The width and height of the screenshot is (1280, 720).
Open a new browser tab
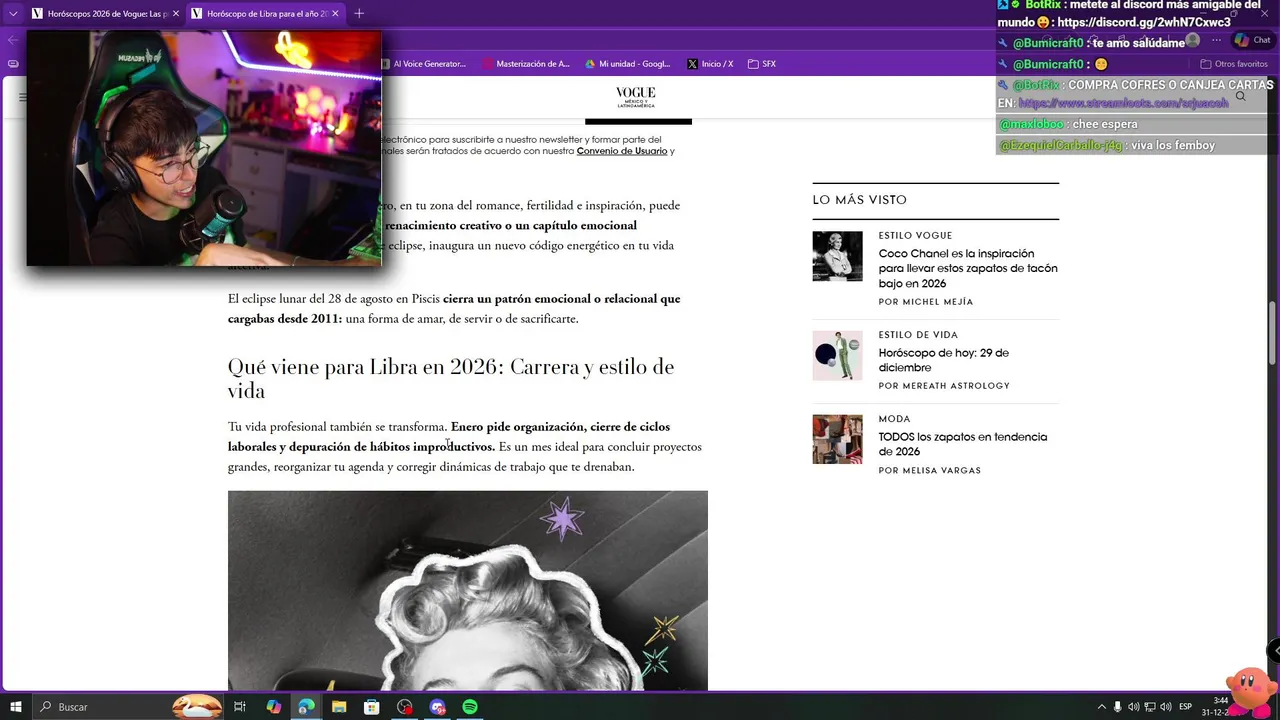359,14
